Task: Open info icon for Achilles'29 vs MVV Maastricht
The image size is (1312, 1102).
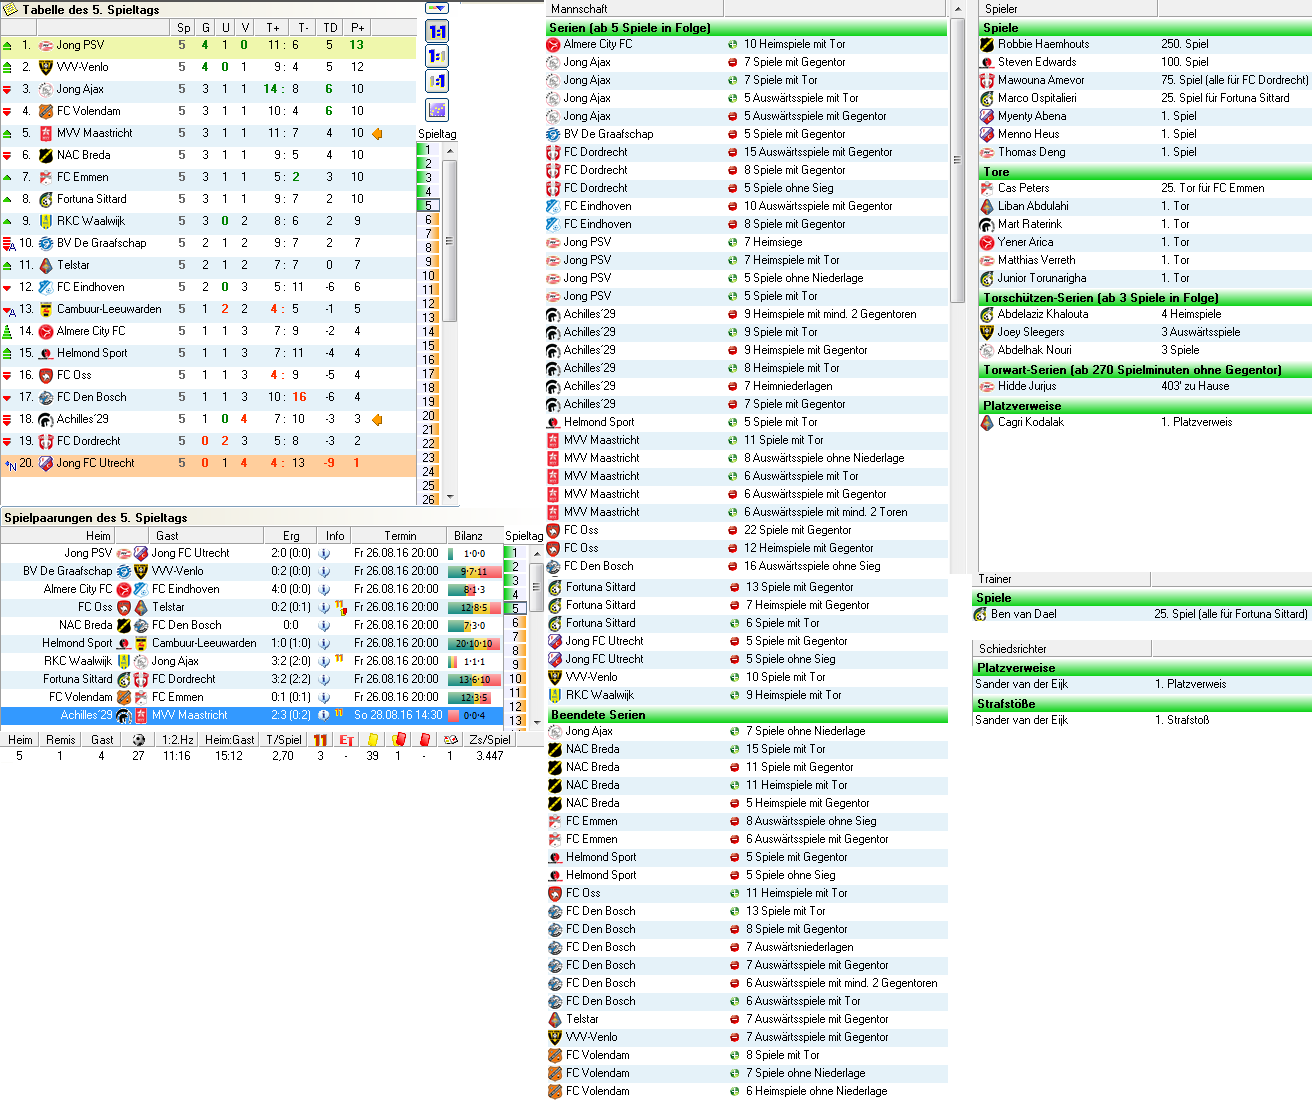Action: point(324,715)
